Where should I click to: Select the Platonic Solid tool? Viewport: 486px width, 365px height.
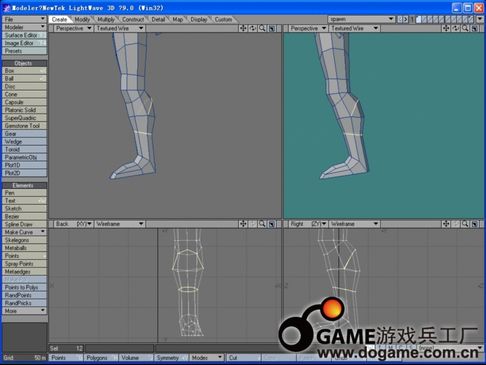pyautogui.click(x=24, y=110)
